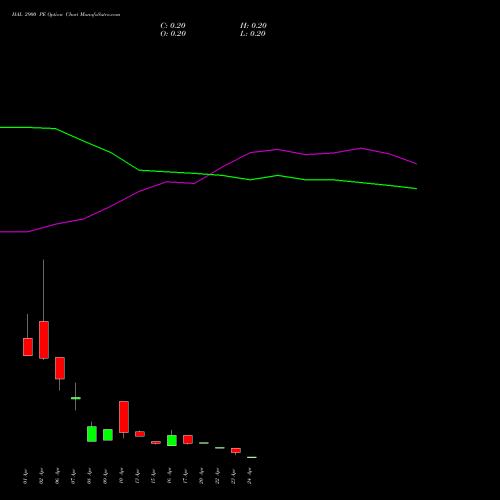Select the 20 Apr date label

[202, 476]
